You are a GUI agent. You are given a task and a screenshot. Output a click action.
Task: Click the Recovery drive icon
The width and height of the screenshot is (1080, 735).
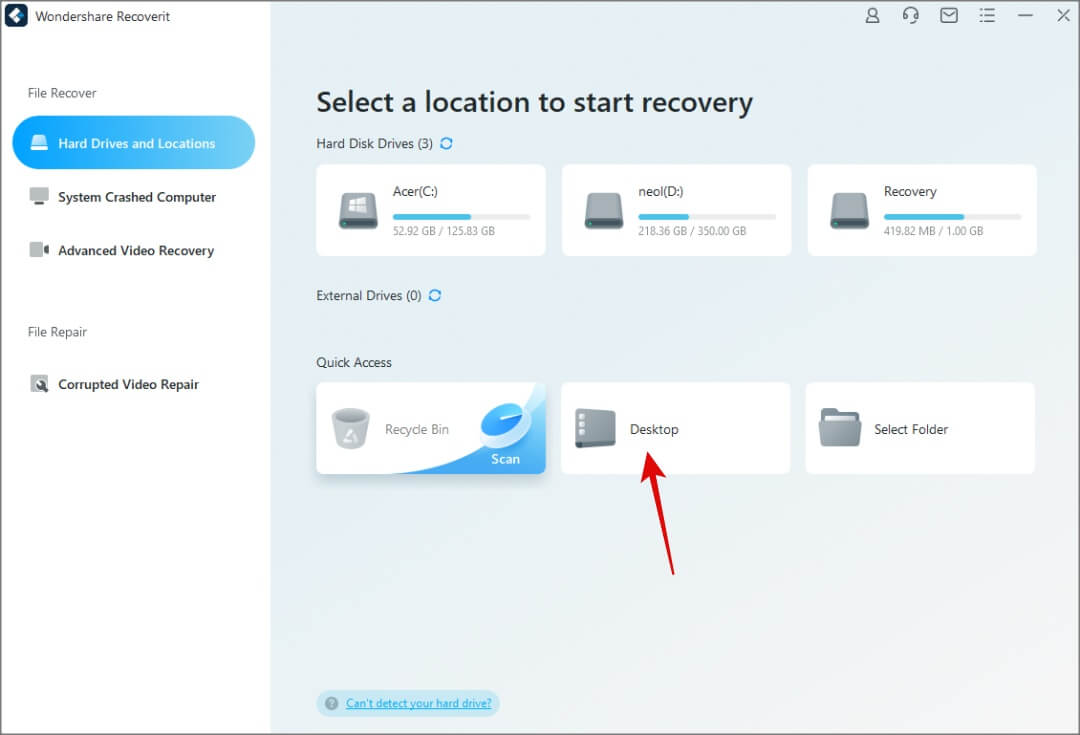tap(849, 210)
